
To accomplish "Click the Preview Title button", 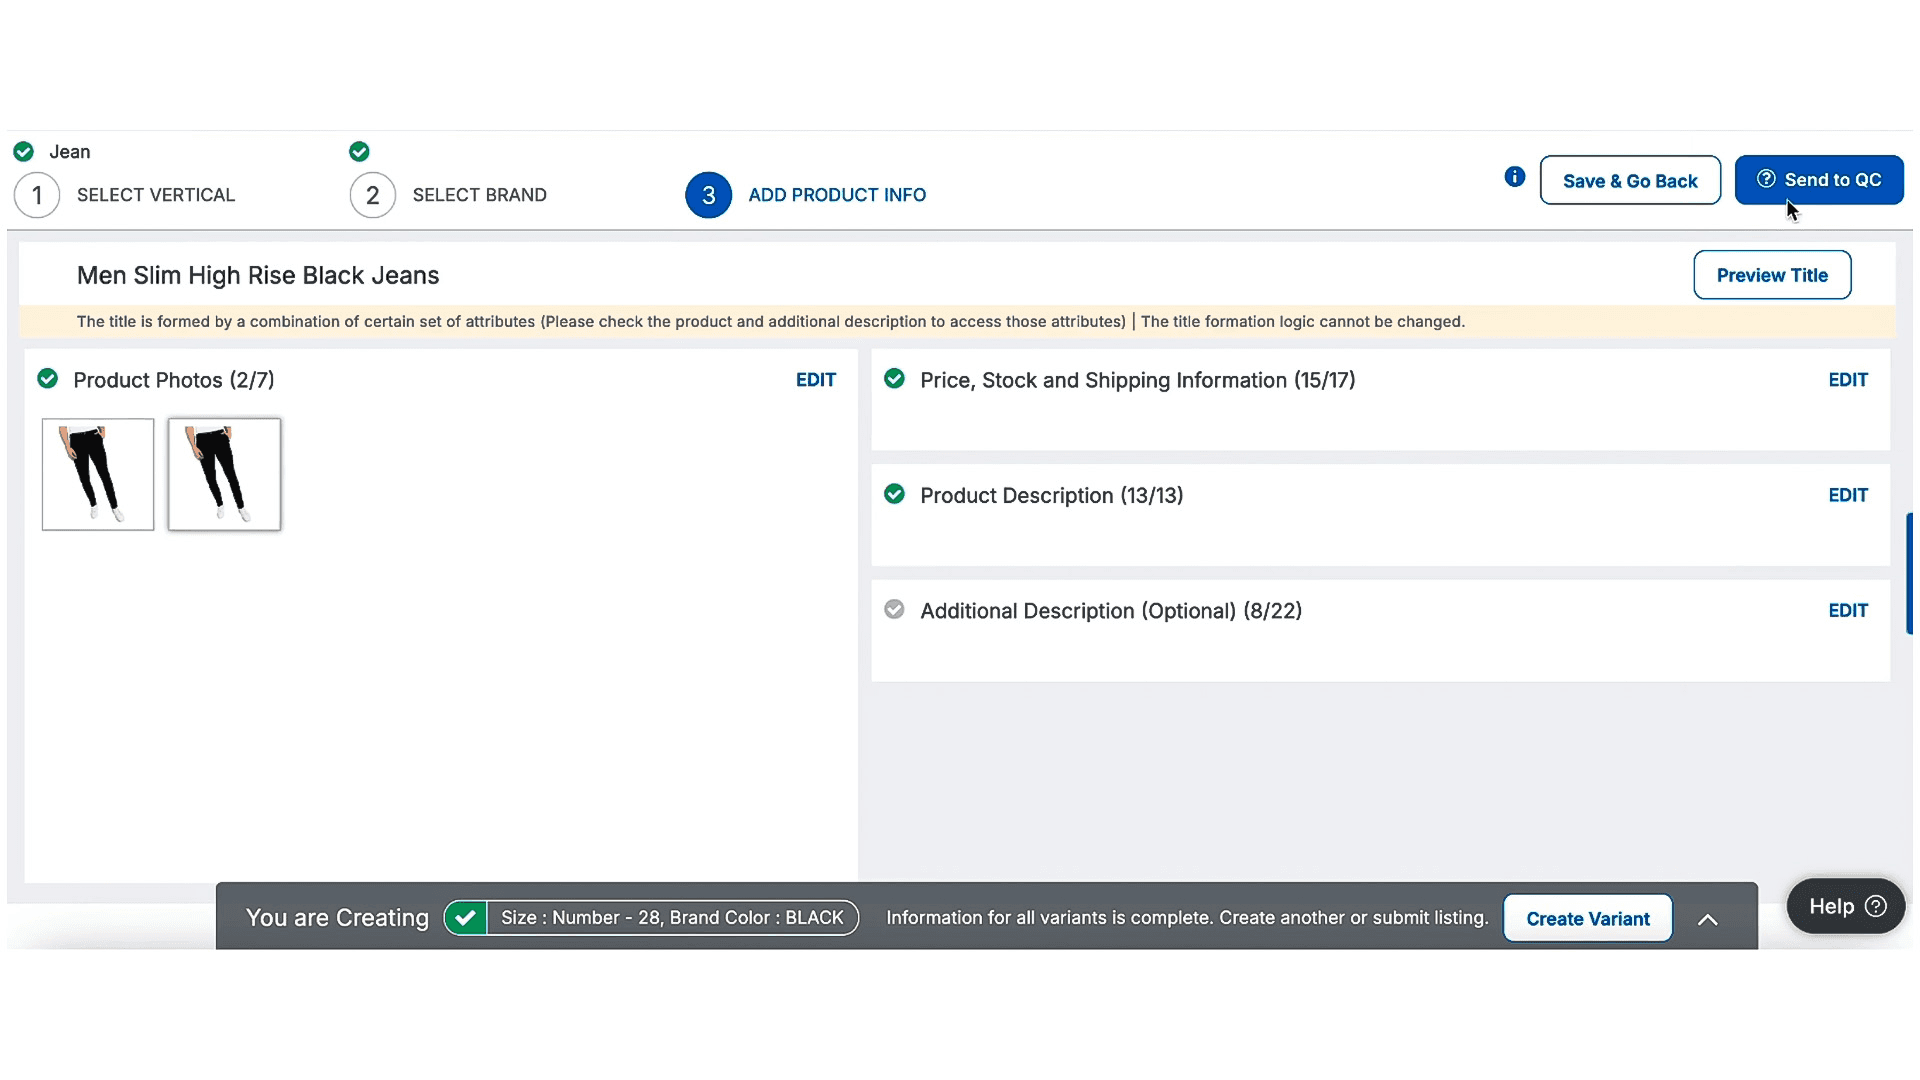I will [1771, 275].
